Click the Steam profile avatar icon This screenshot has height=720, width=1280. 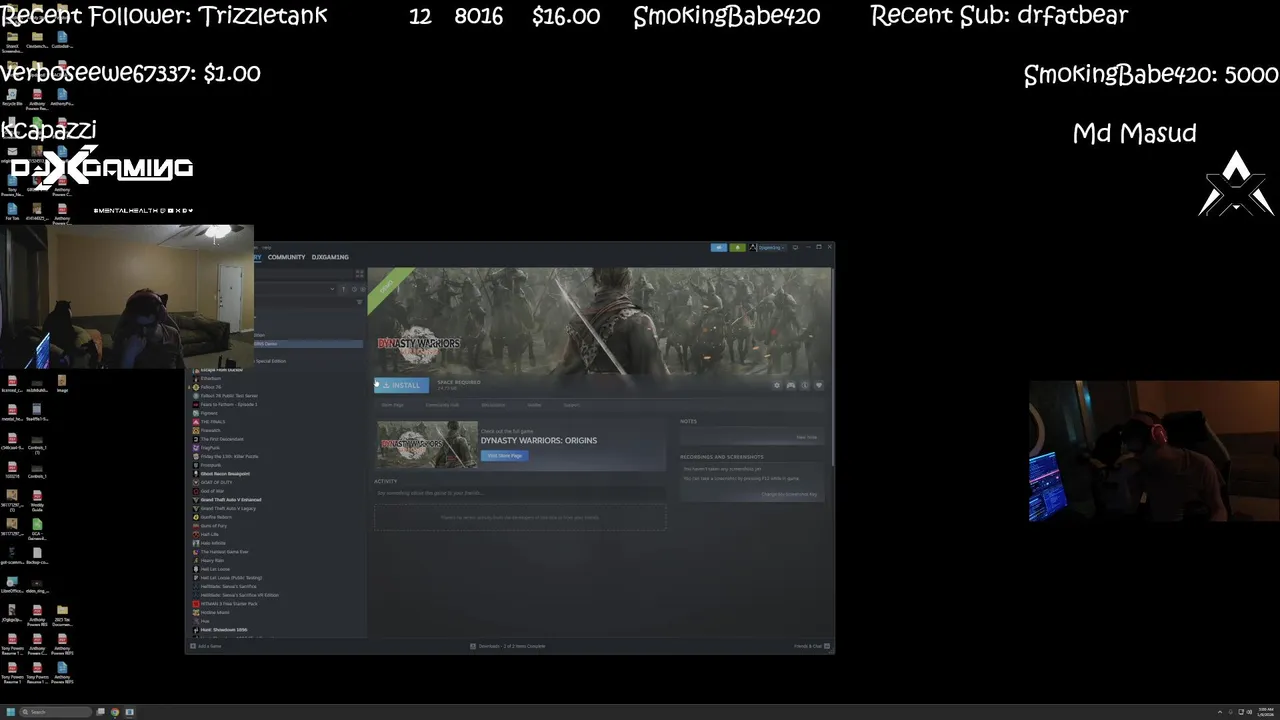point(755,247)
